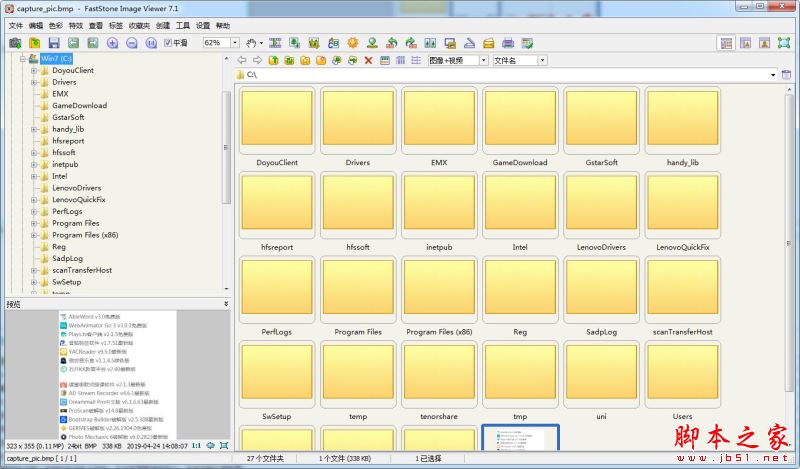Image resolution: width=800 pixels, height=469 pixels.
Task: Delete selected file with red X
Action: coord(368,60)
